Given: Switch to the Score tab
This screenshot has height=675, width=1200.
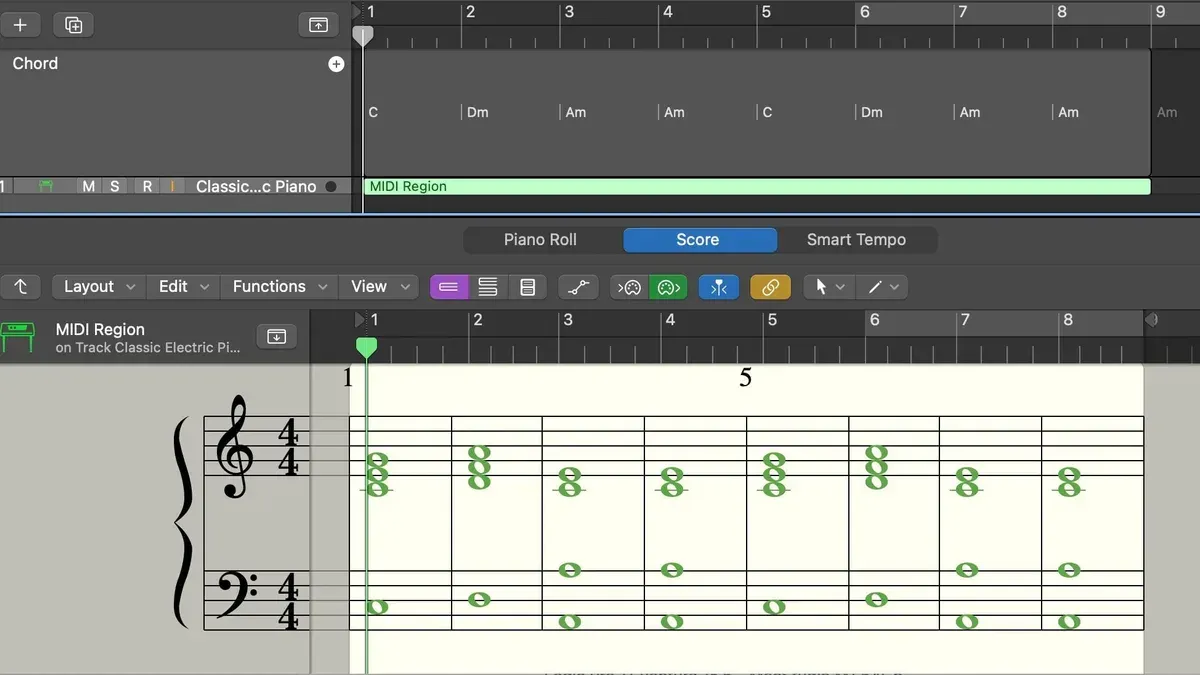Looking at the screenshot, I should coord(698,240).
